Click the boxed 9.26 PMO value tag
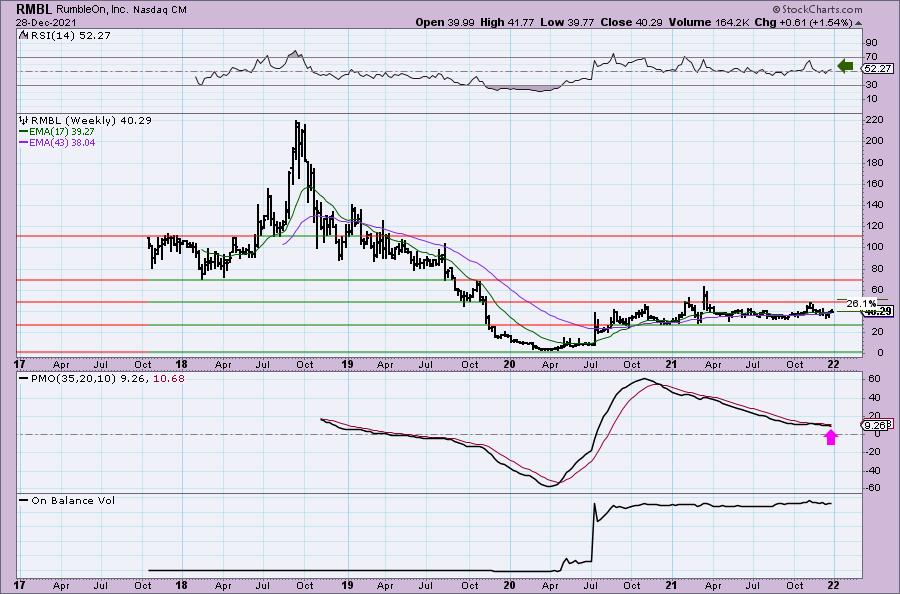 (x=876, y=425)
